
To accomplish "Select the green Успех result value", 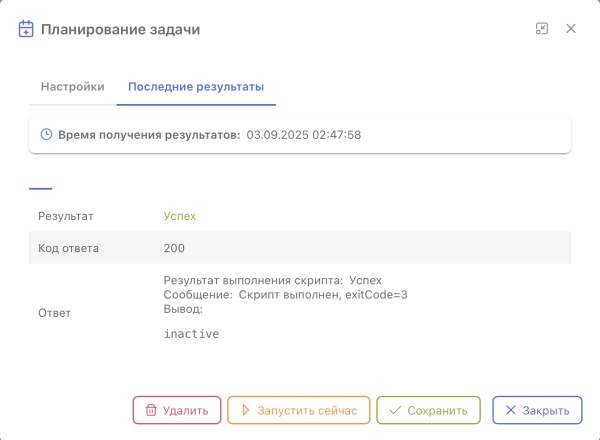I will coord(180,215).
